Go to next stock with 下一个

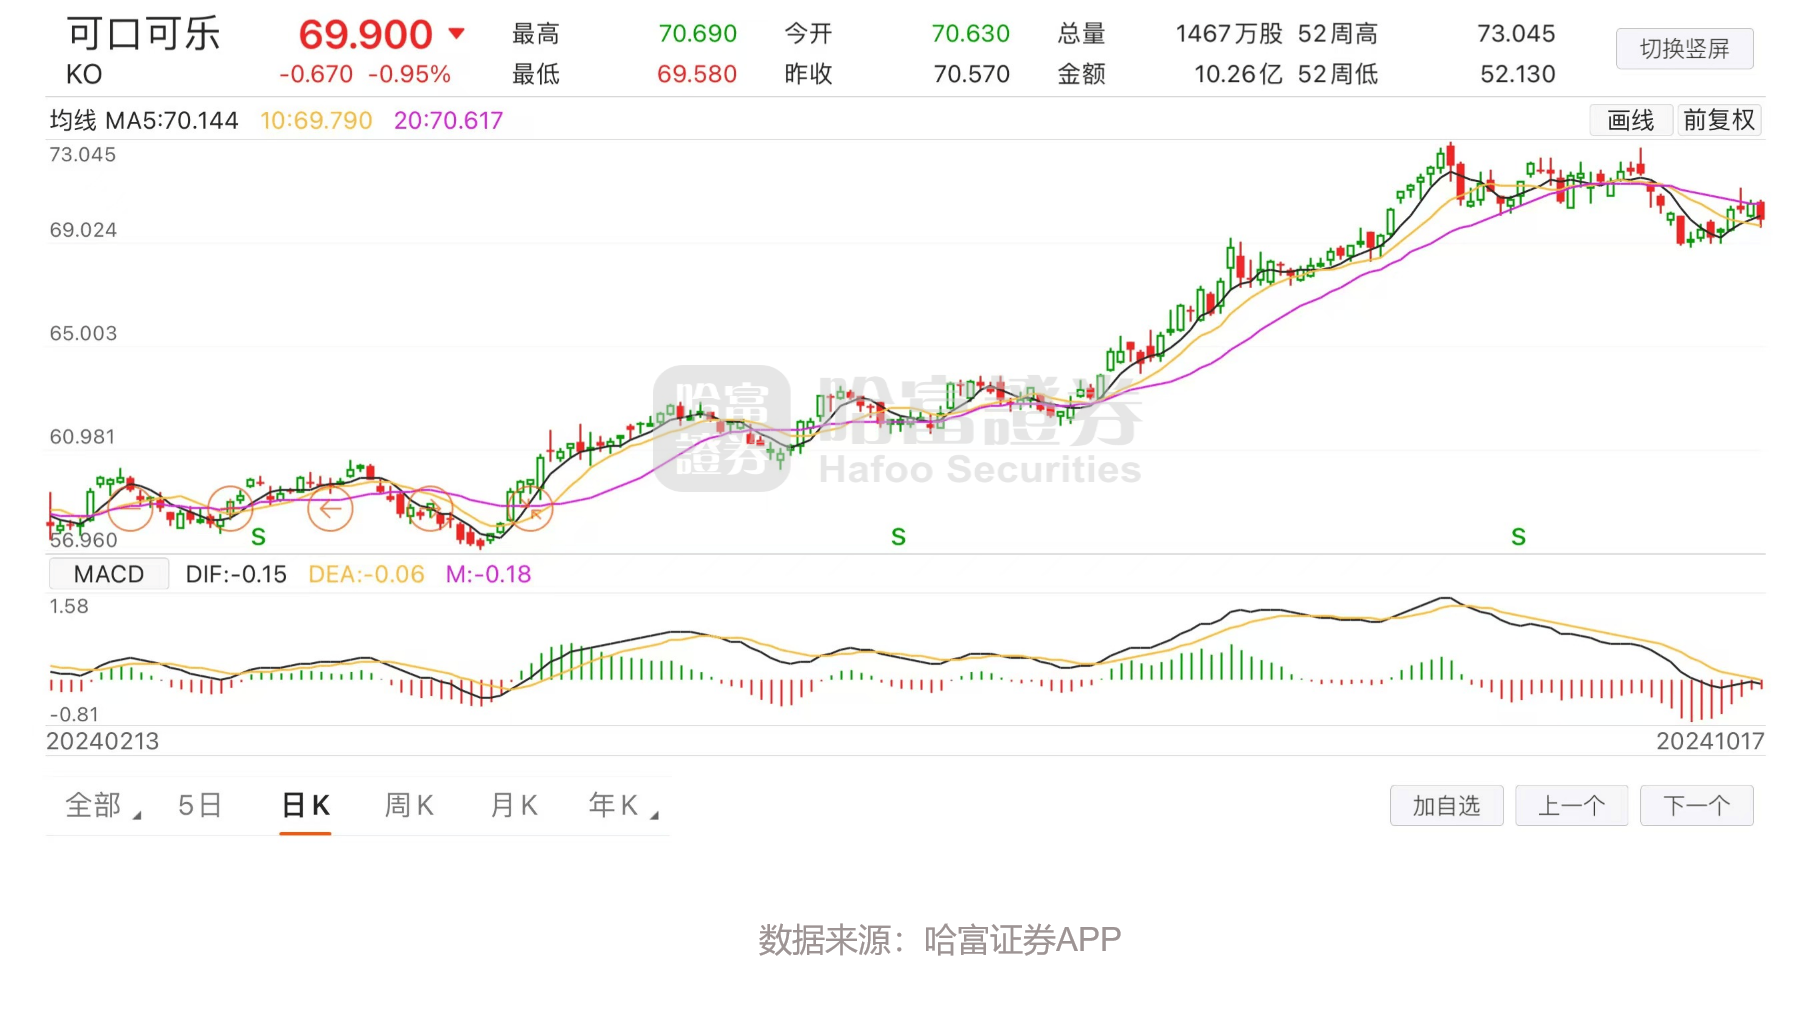pyautogui.click(x=1696, y=806)
